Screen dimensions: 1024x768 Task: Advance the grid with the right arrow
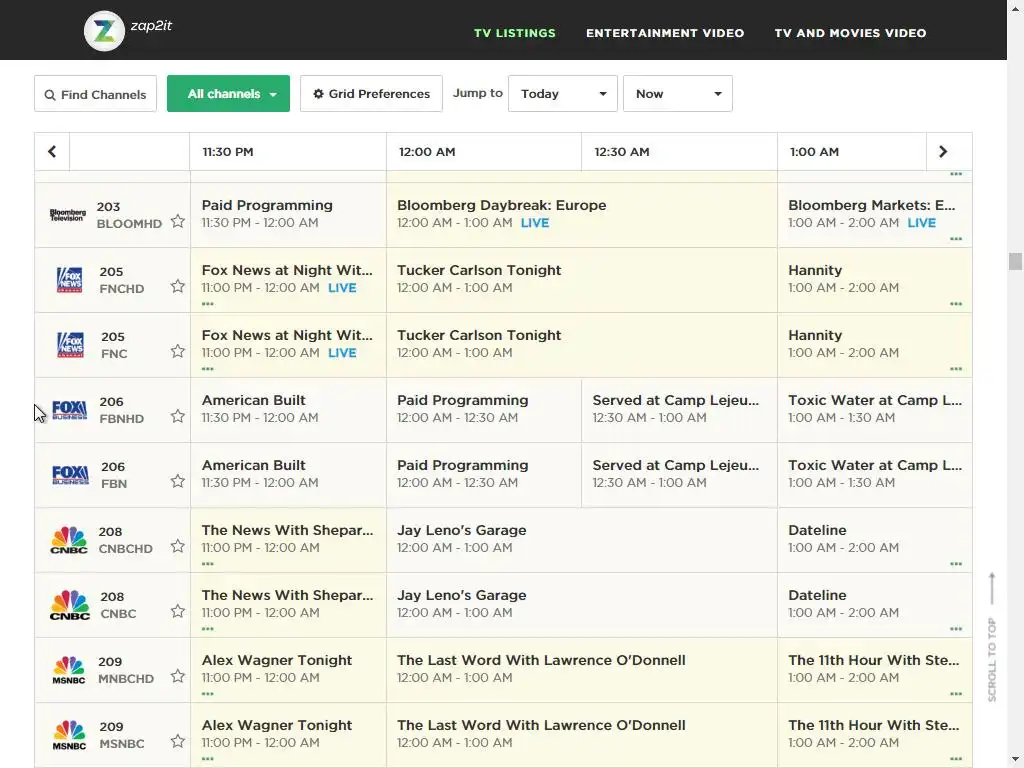tap(943, 152)
